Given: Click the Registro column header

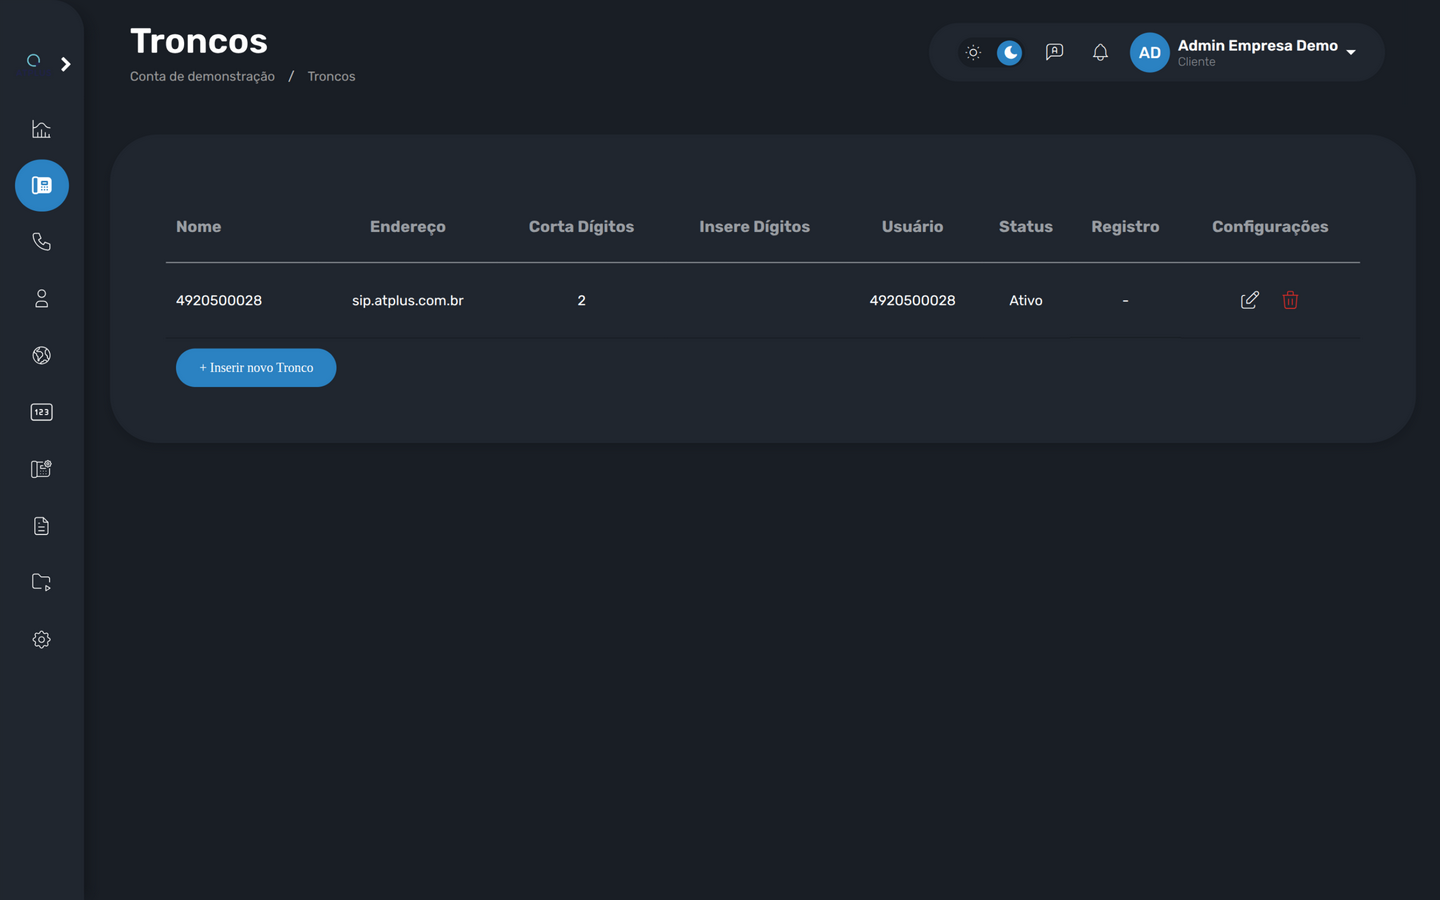Looking at the screenshot, I should pyautogui.click(x=1125, y=227).
